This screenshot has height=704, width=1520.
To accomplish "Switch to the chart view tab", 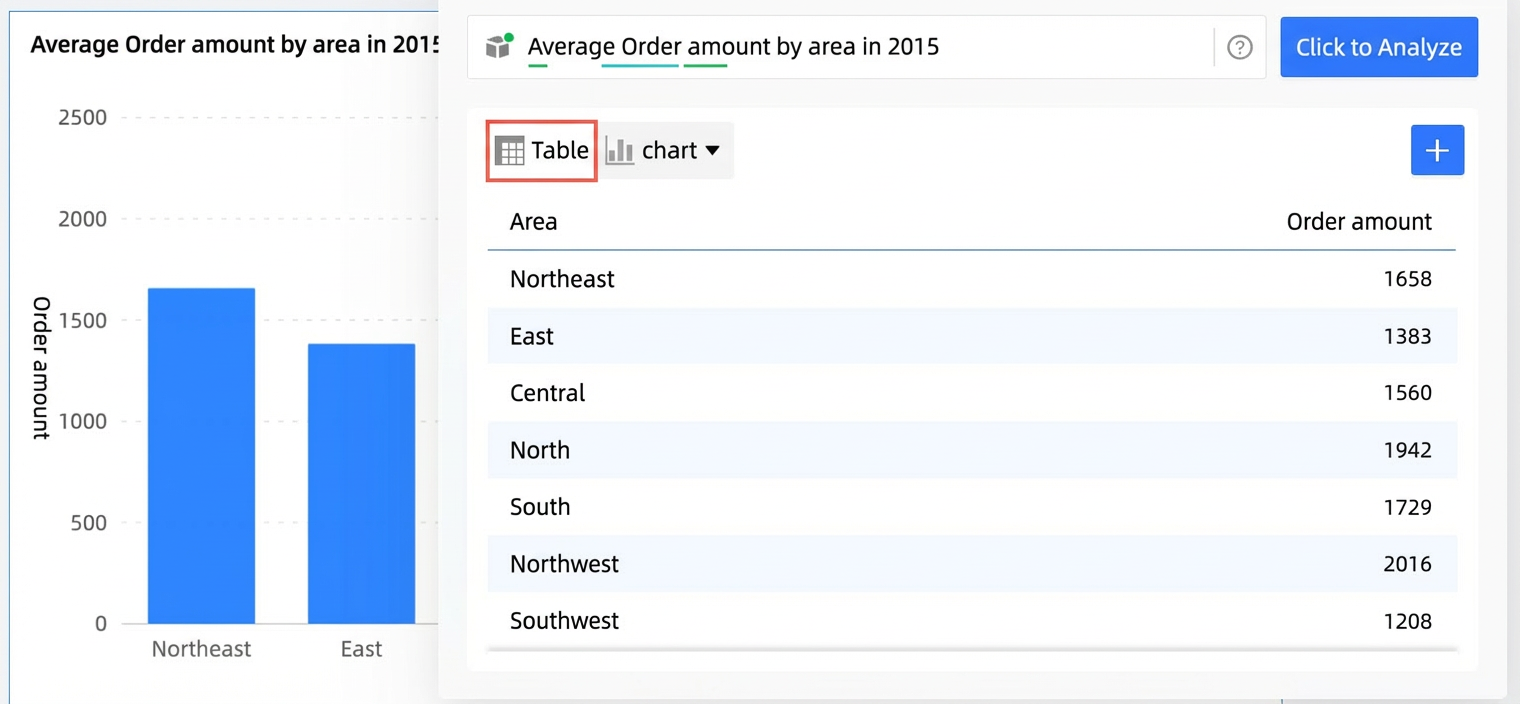I will coord(666,151).
